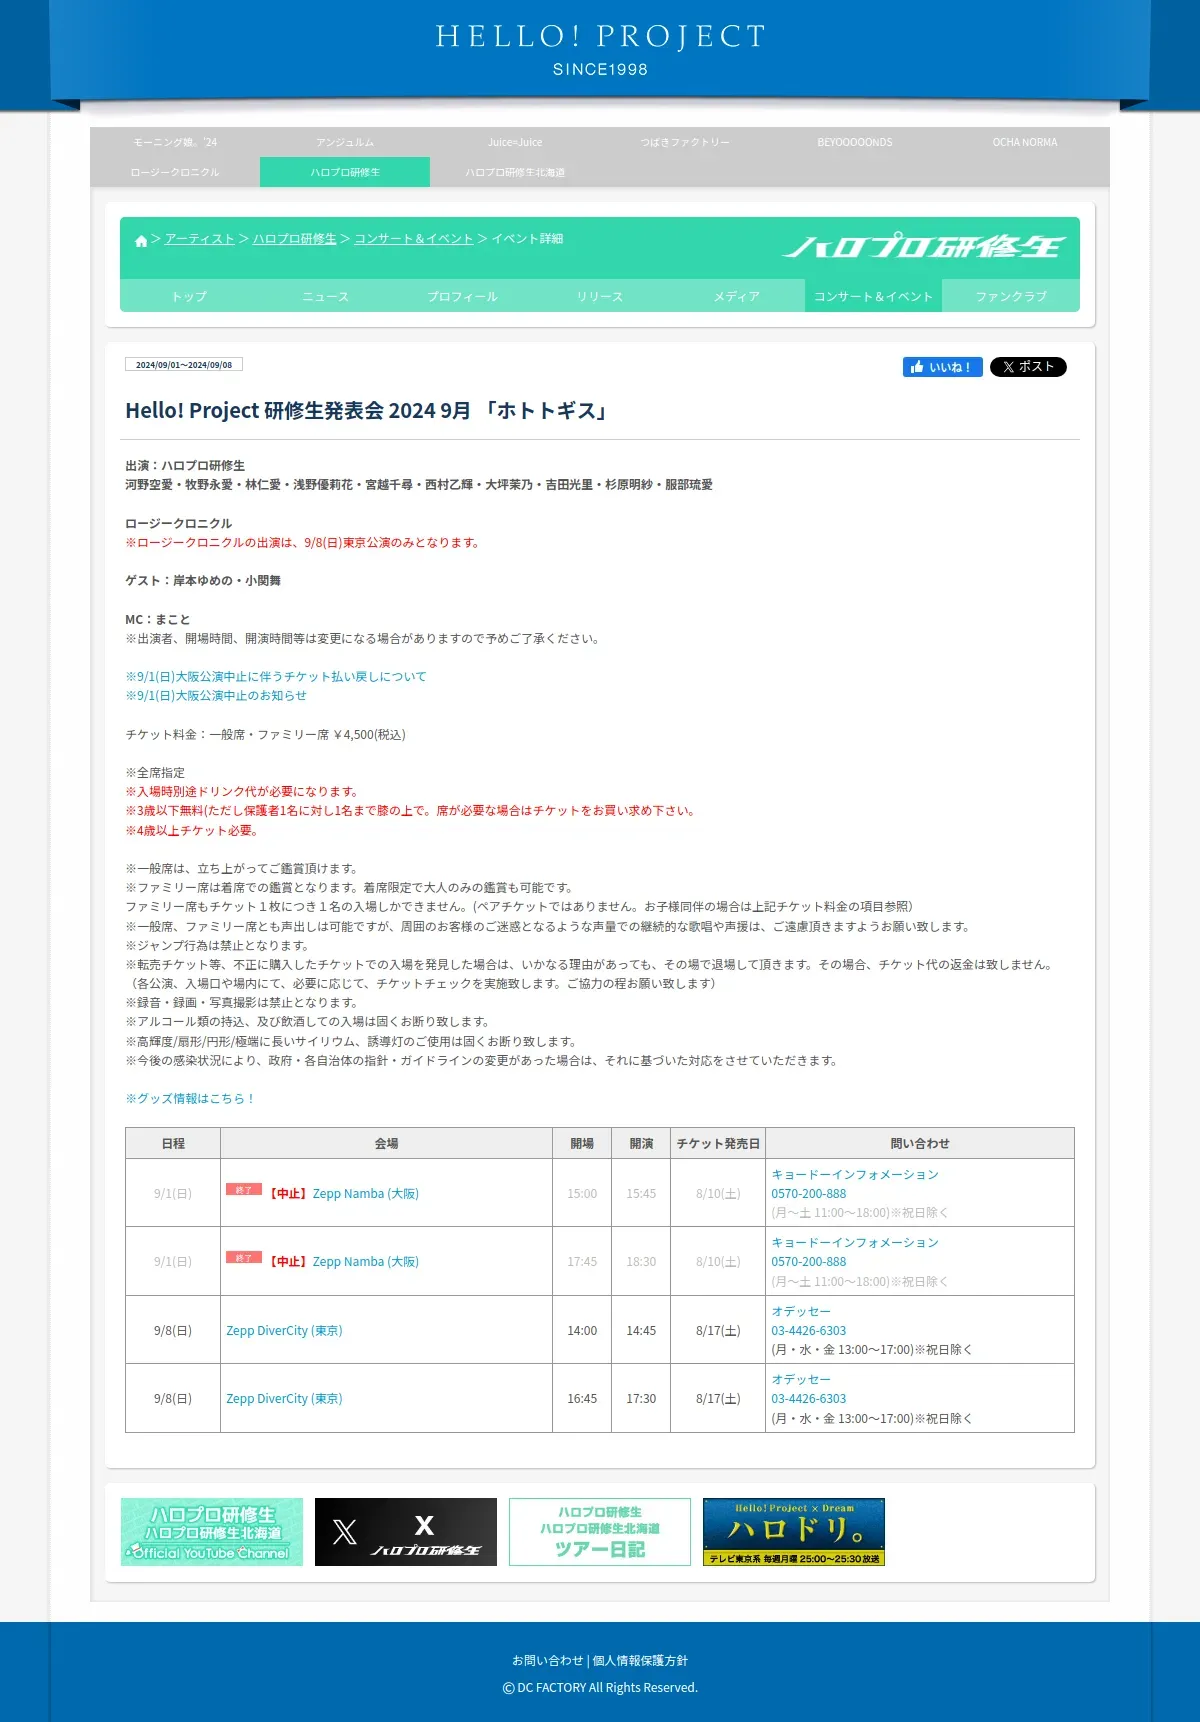1200x1722 pixels.
Task: Click the 14:45 start time cell
Action: tap(641, 1331)
